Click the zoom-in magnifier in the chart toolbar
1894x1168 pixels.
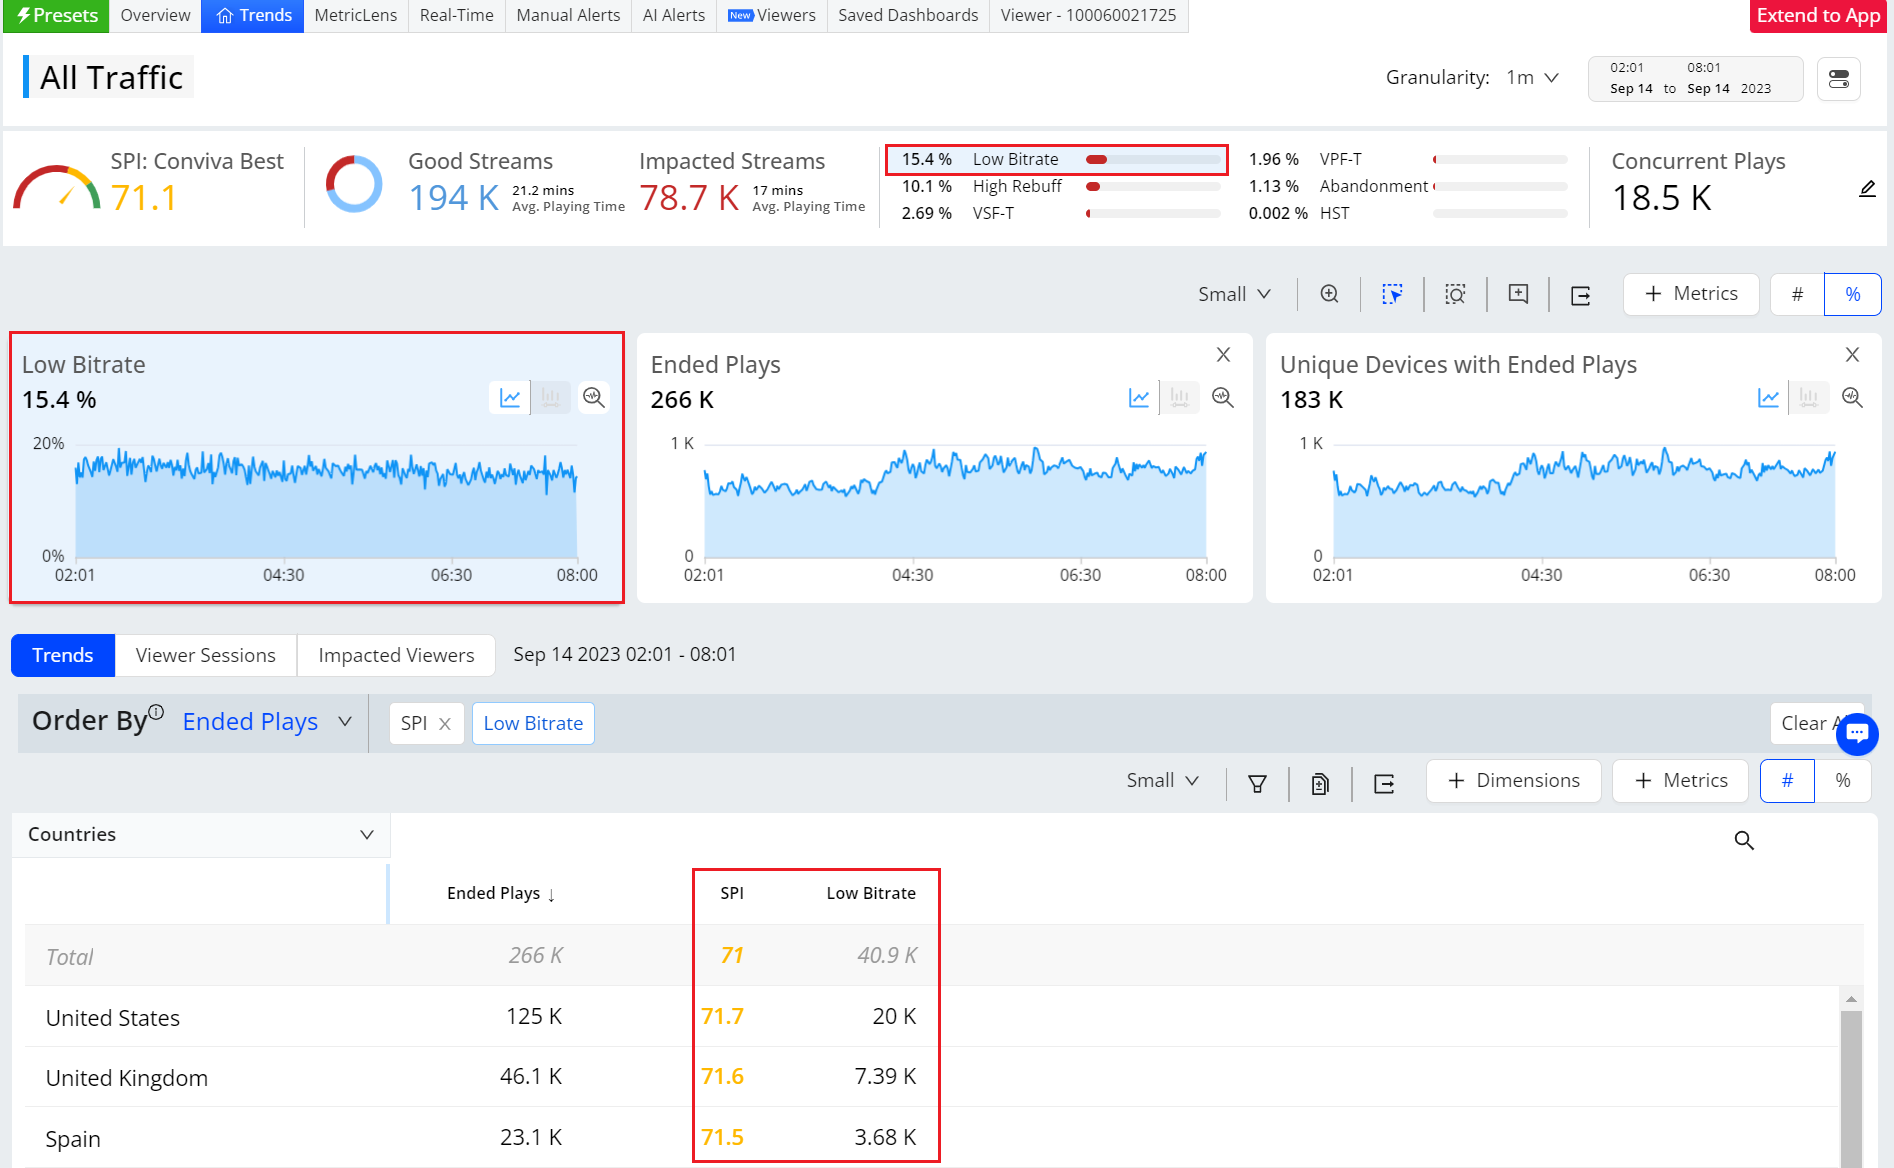click(1329, 294)
